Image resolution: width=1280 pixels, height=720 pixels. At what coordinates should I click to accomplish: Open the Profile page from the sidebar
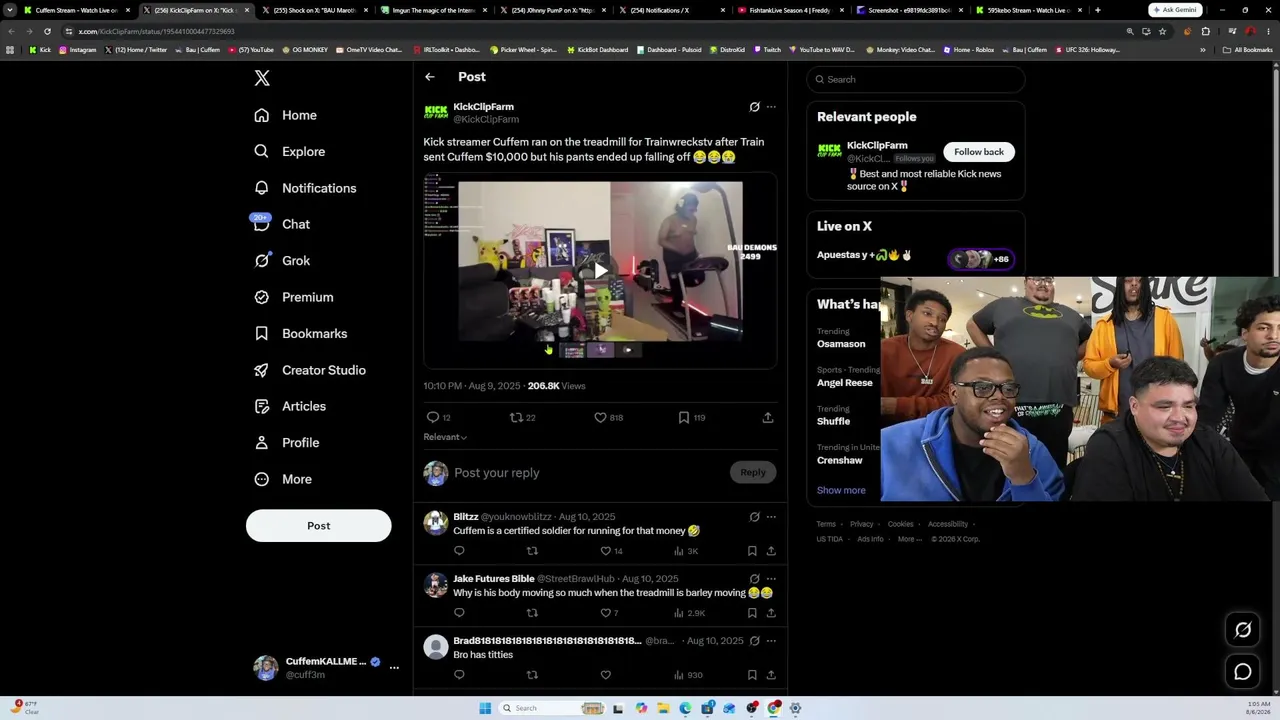[x=287, y=443]
